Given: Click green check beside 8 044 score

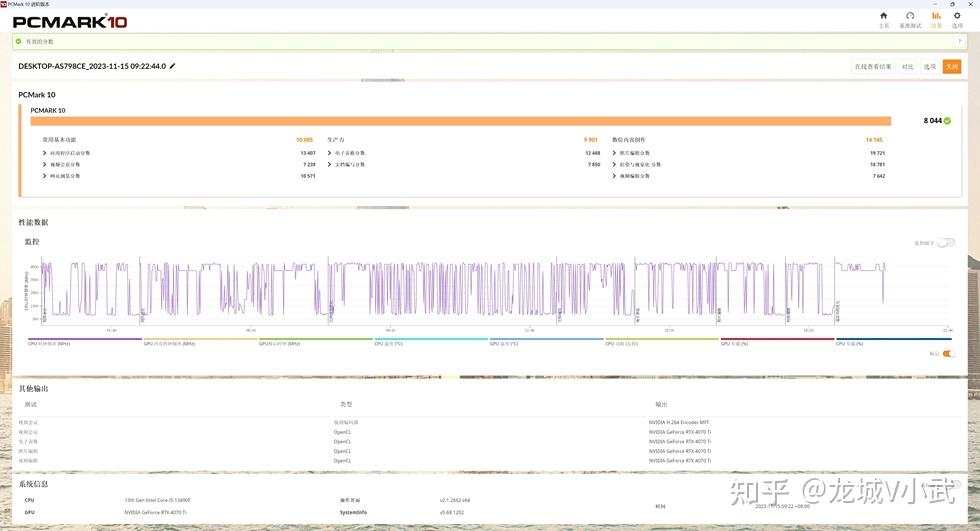Looking at the screenshot, I should (x=948, y=121).
